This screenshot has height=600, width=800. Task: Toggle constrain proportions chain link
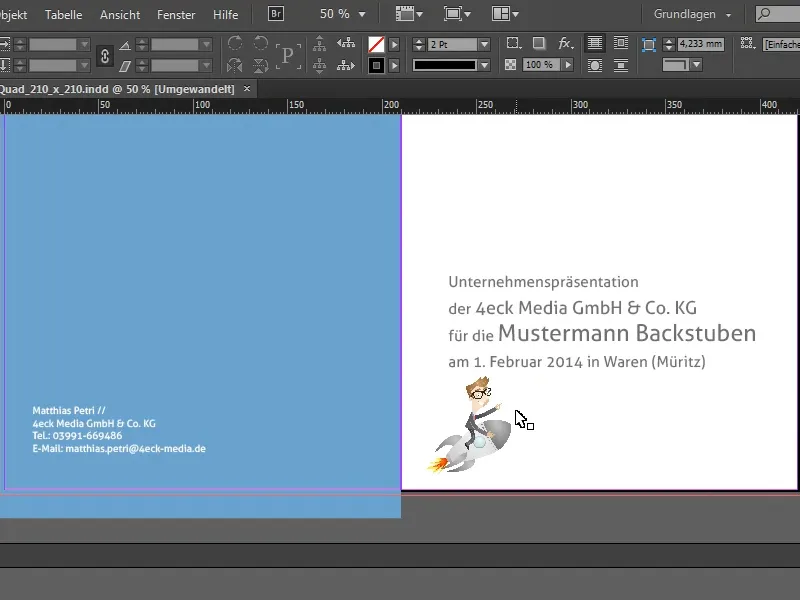[105, 56]
